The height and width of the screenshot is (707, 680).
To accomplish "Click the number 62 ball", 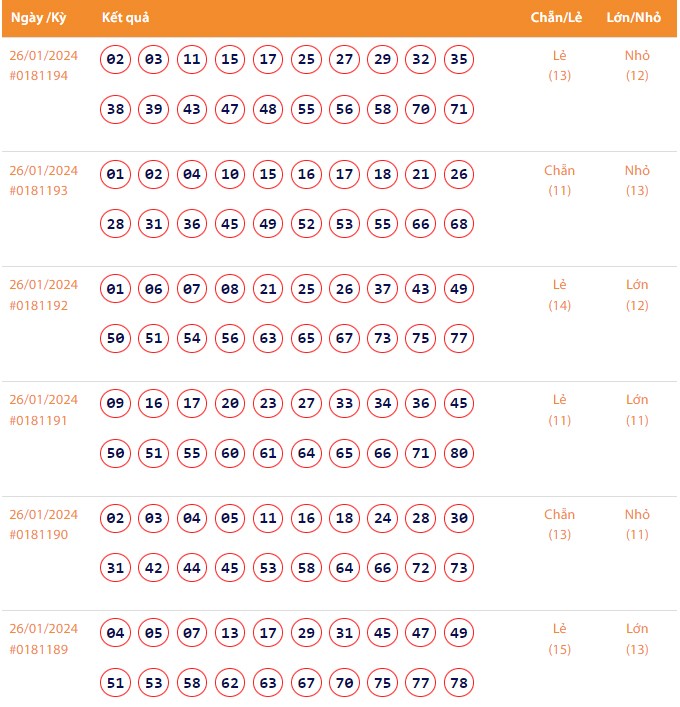I will (230, 684).
